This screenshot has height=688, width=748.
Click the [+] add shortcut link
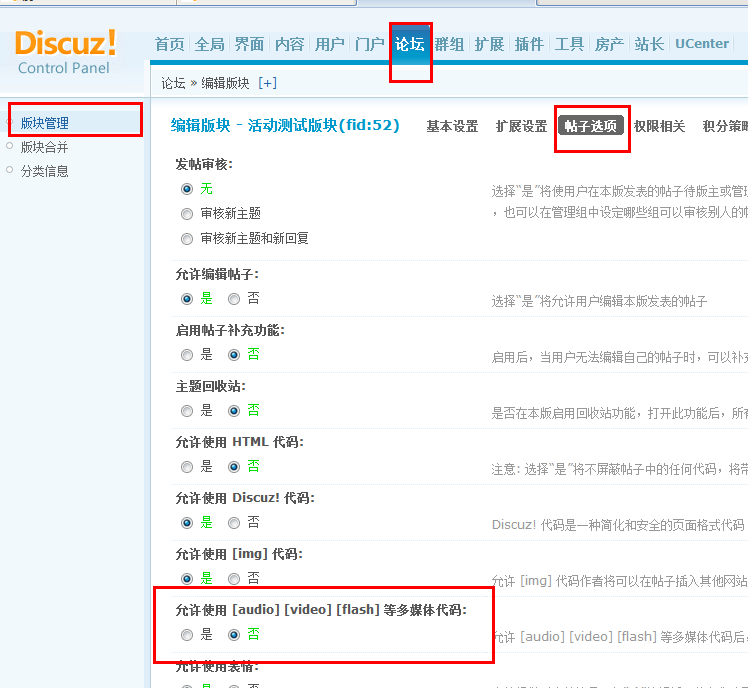pos(268,83)
